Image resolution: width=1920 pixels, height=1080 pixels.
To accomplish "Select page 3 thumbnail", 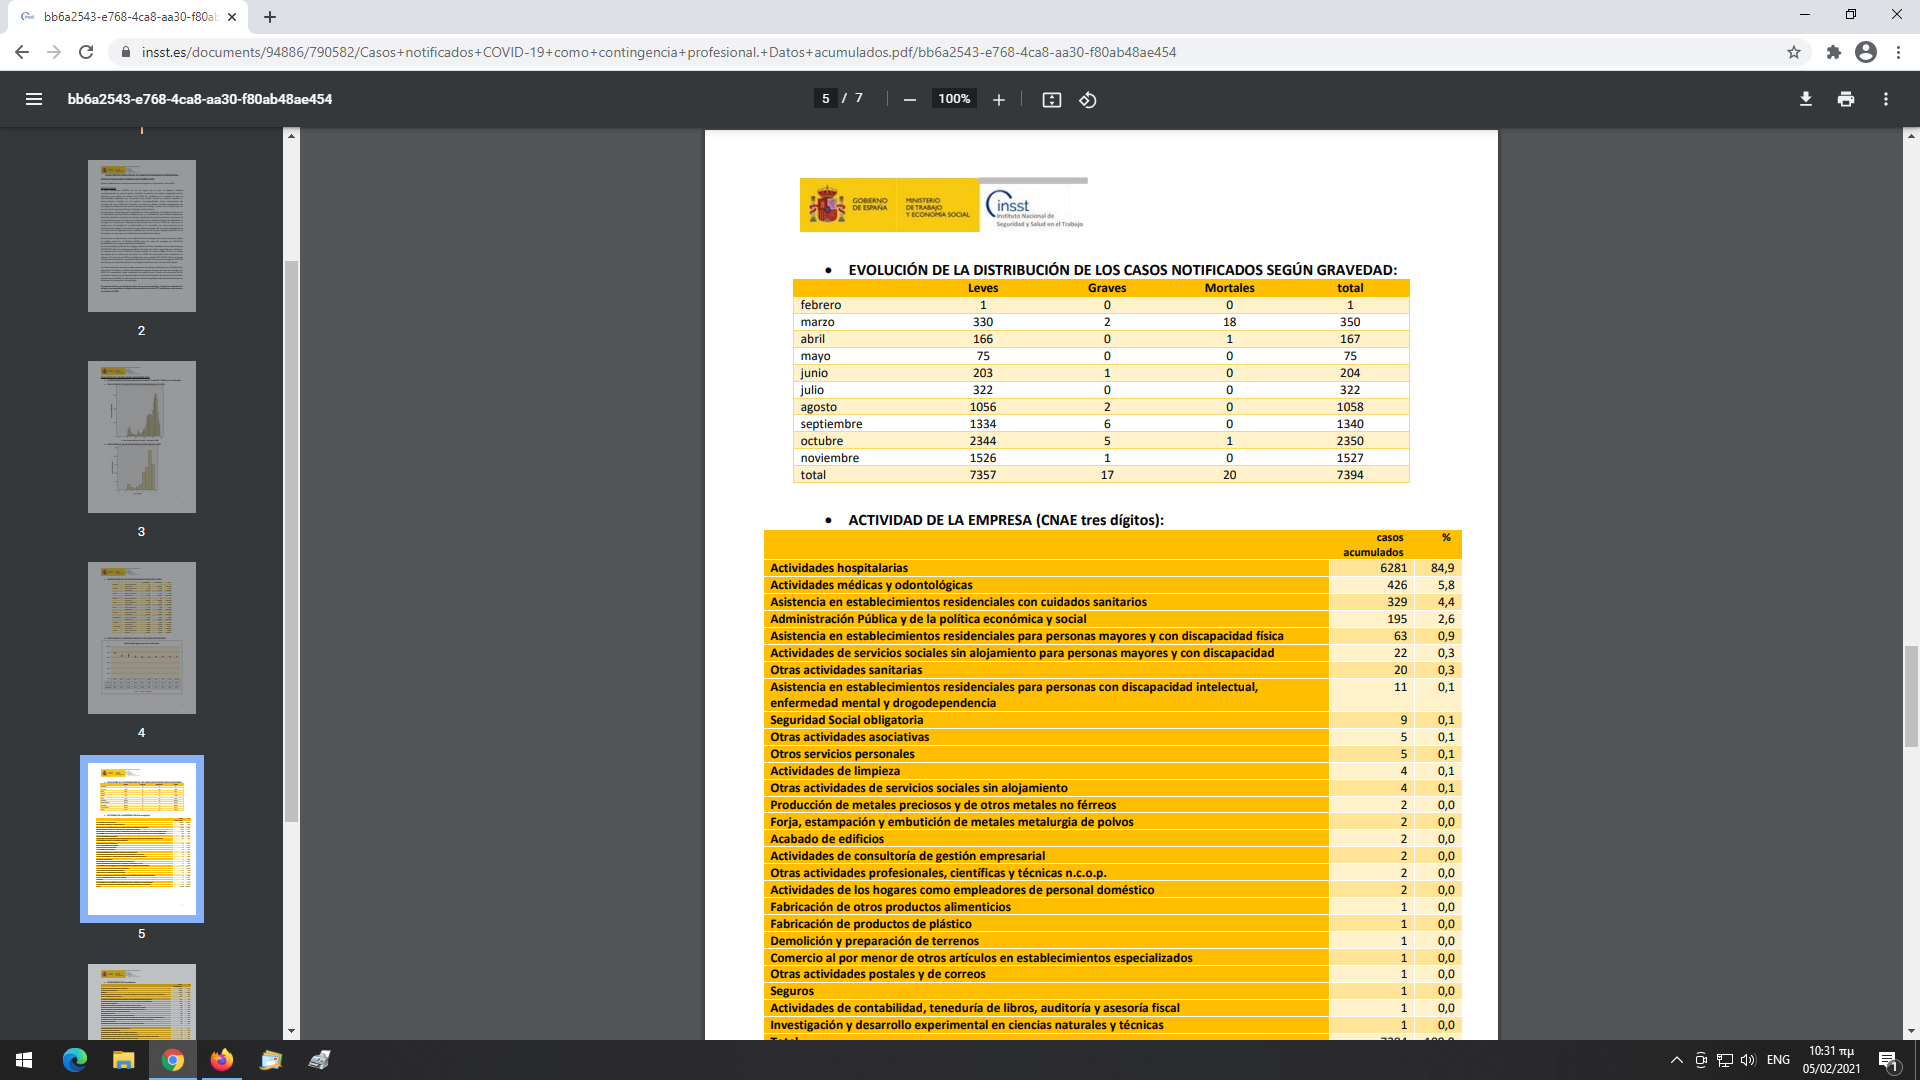I will (142, 437).
